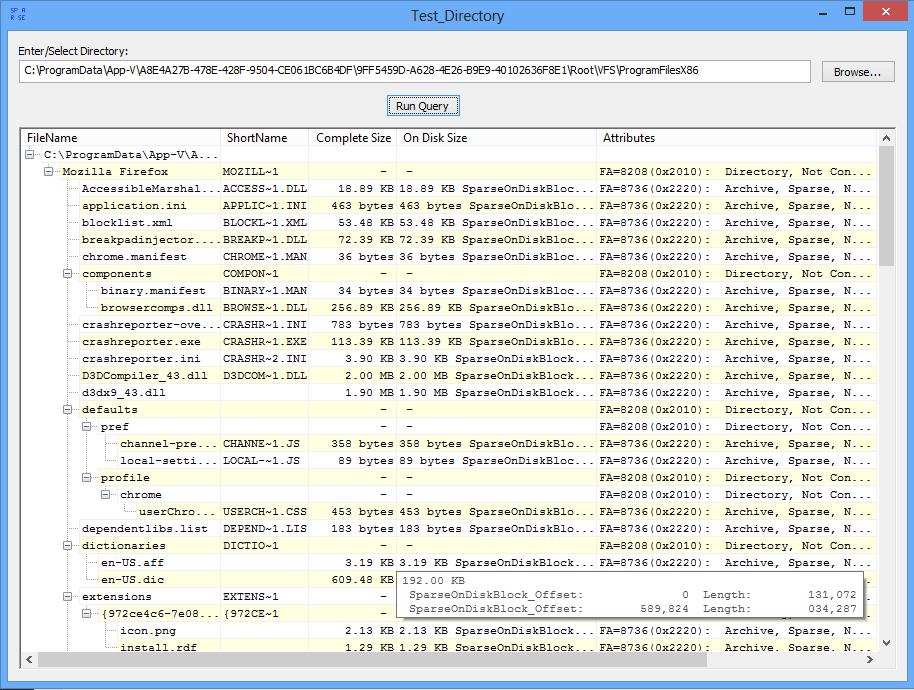
Task: Select the crashreporter.exe file
Action: (x=141, y=342)
